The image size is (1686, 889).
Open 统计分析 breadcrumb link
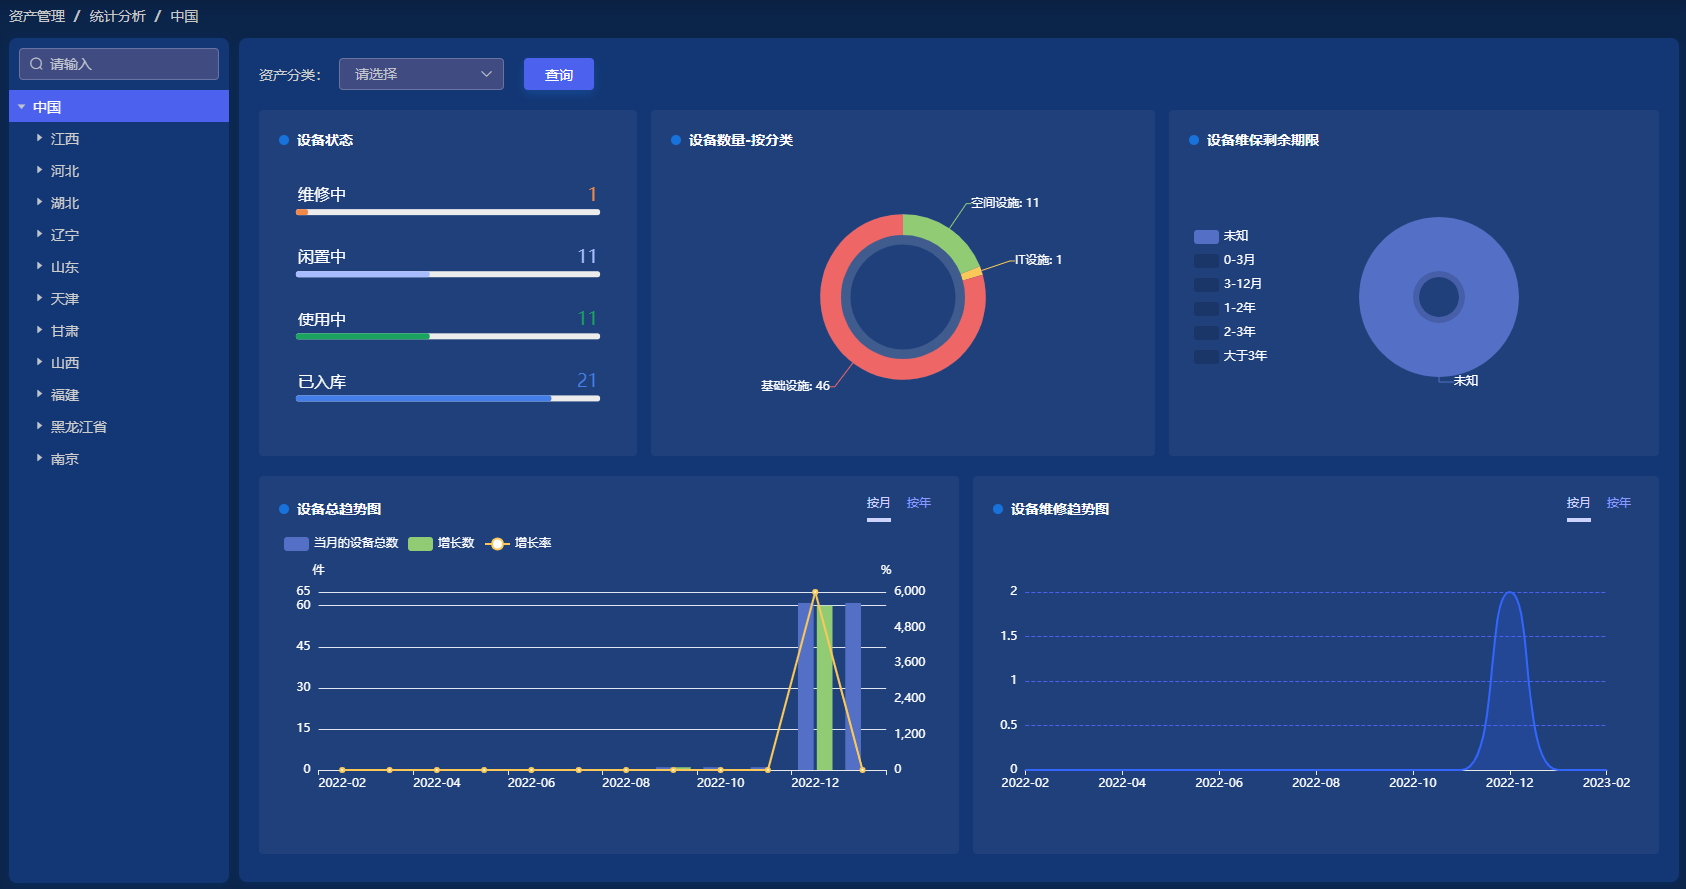[117, 16]
